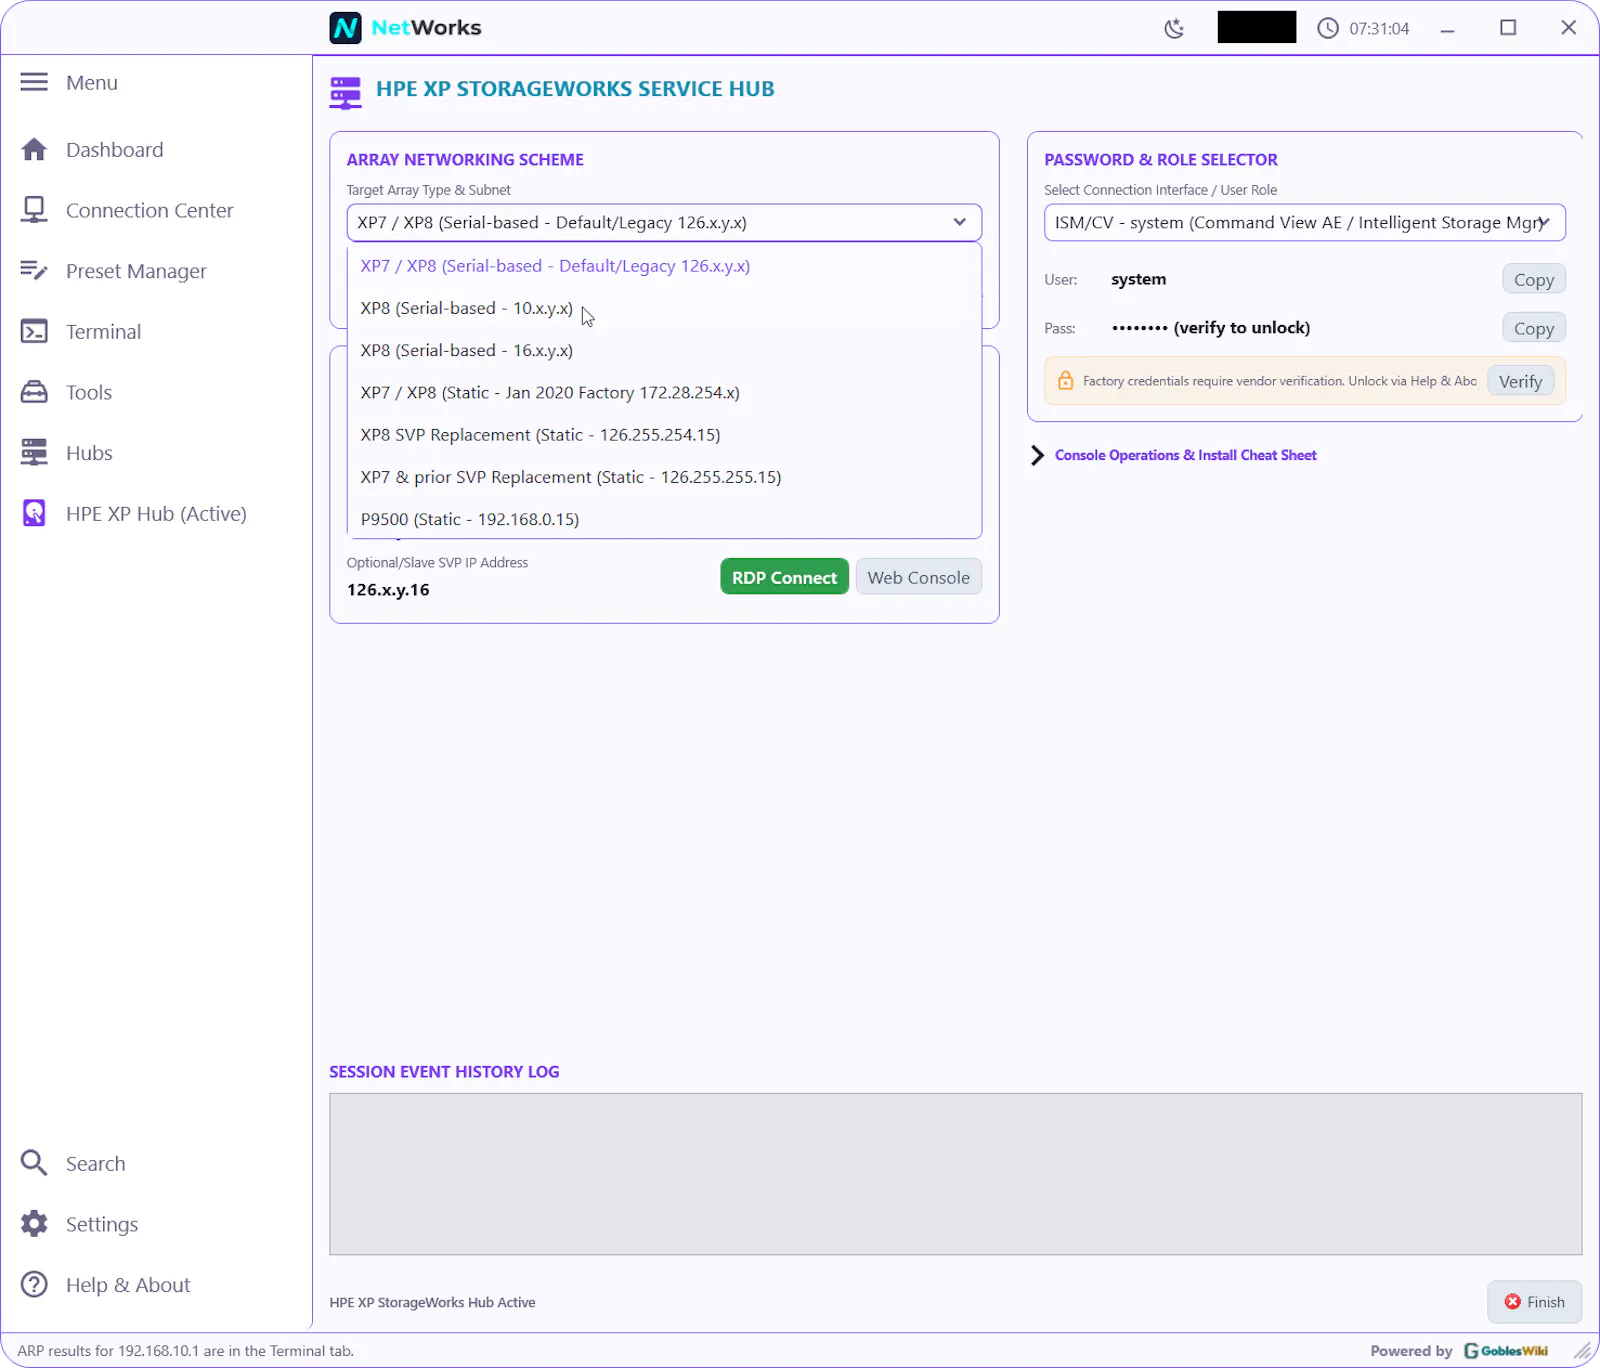Toggle dark mode moon icon
This screenshot has height=1368, width=1600.
1174,28
